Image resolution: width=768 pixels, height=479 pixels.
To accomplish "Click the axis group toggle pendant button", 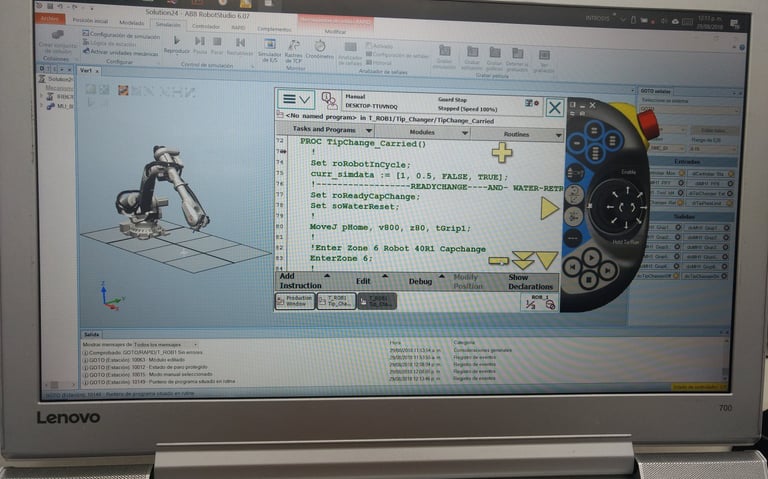I will 573,216.
